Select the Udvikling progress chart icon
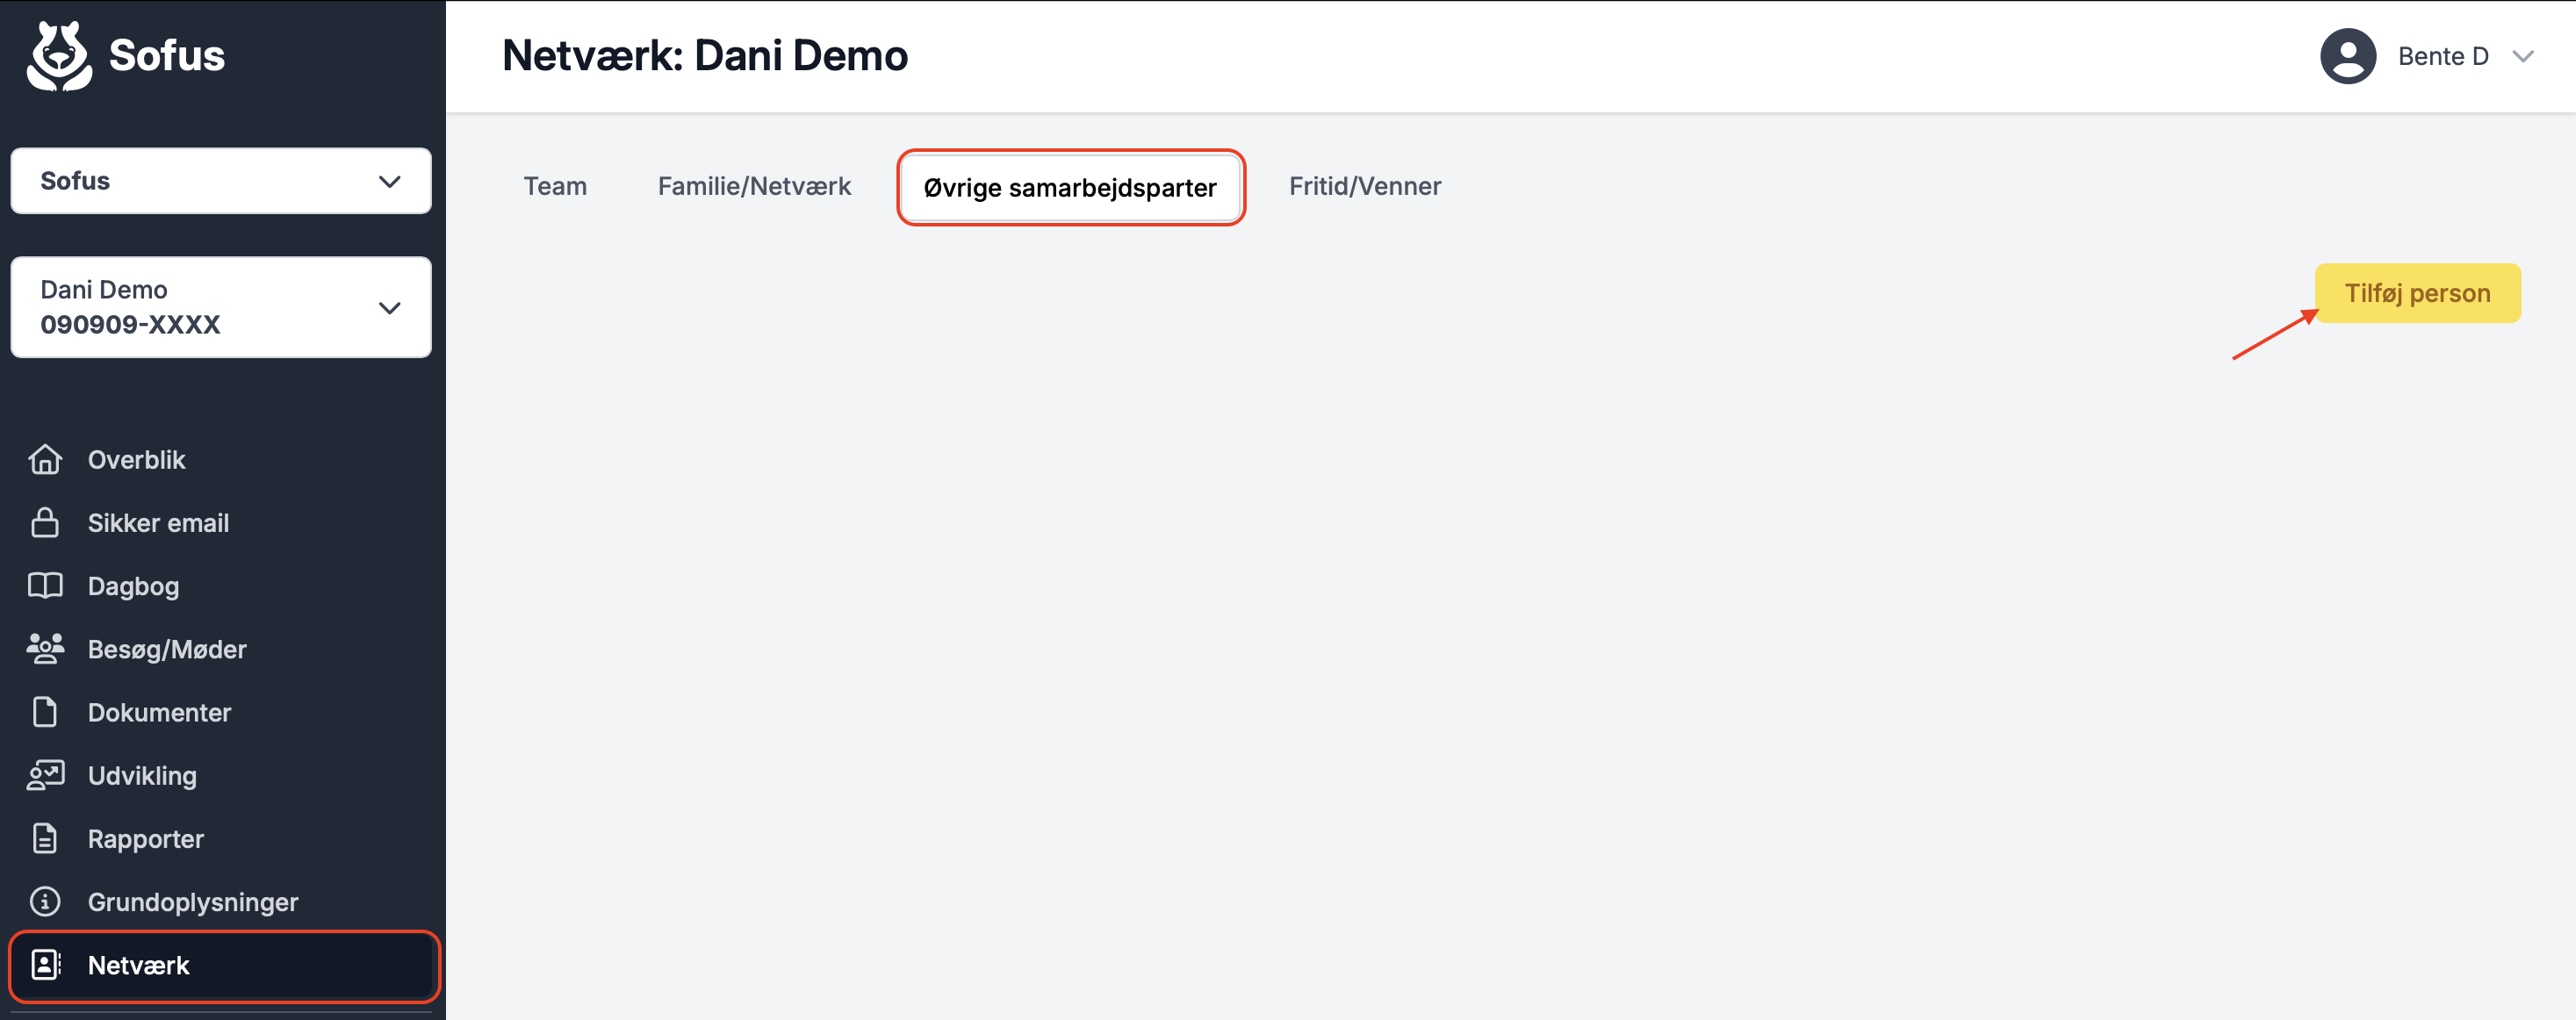The image size is (2576, 1020). click(45, 775)
